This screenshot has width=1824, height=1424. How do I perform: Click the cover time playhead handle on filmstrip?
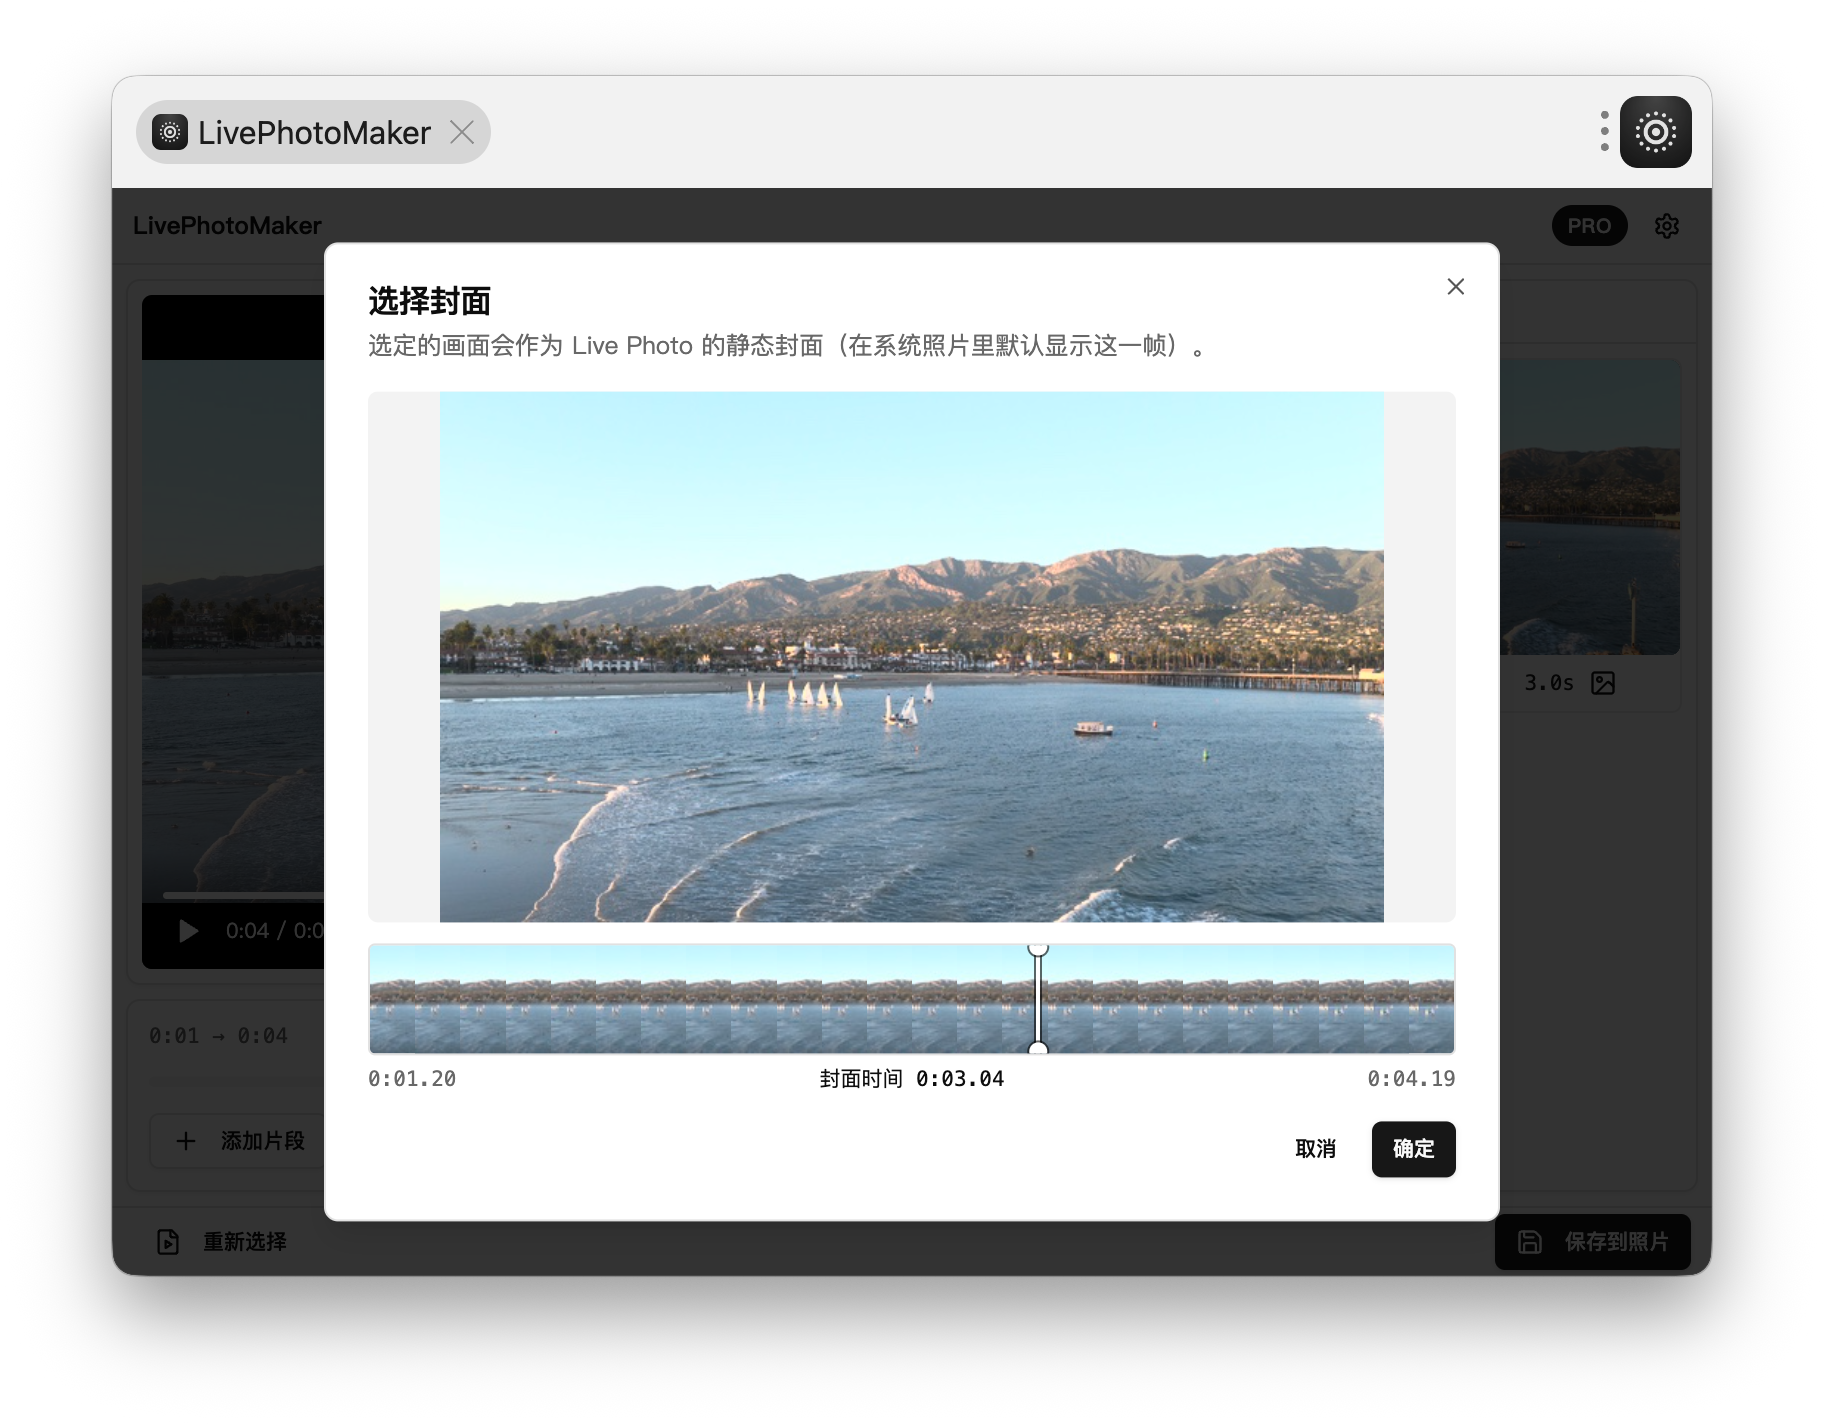[1038, 999]
